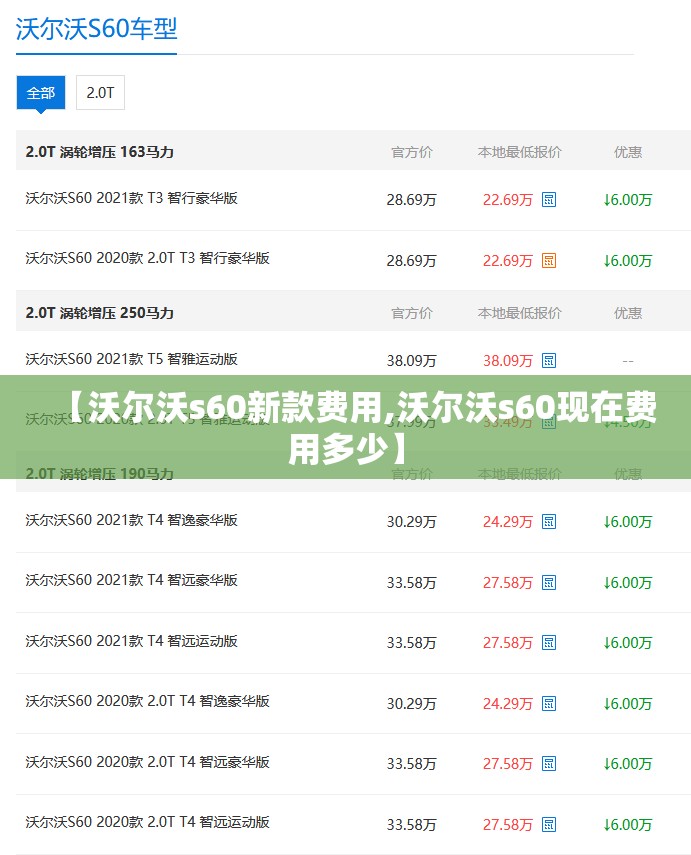Open calculator for 2021款 T3 智行豪华版
The width and height of the screenshot is (691, 855).
[x=549, y=200]
